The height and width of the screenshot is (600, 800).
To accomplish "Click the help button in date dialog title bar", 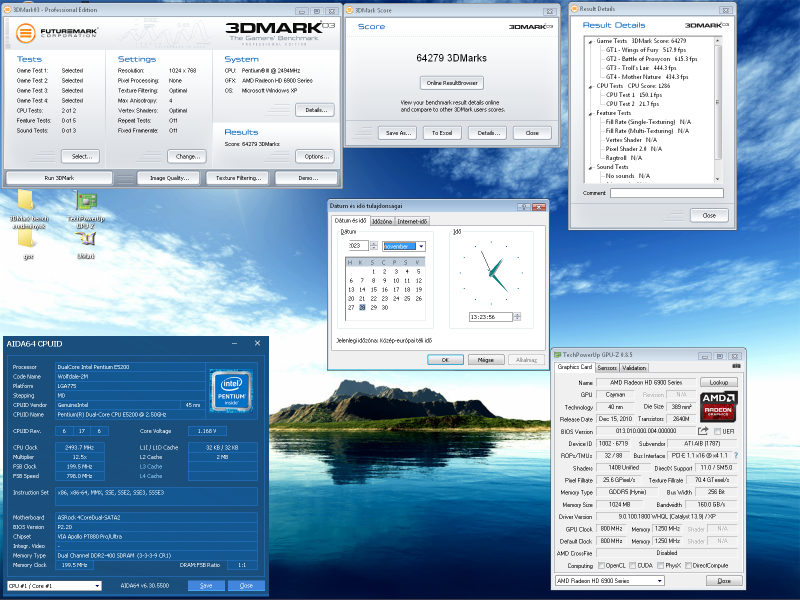I will pos(523,207).
